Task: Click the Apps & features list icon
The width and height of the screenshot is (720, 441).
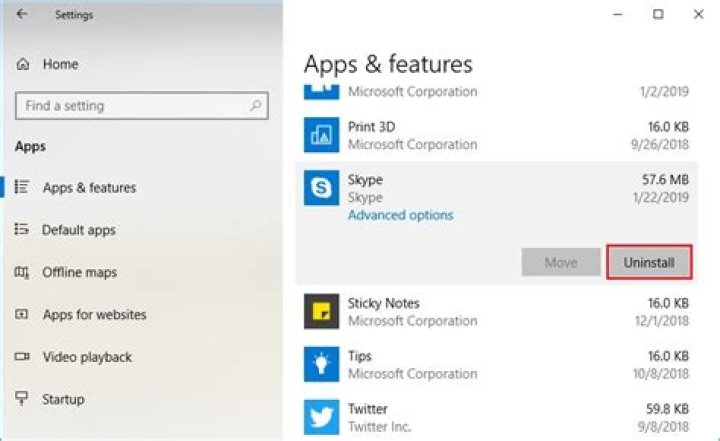Action: coord(22,187)
